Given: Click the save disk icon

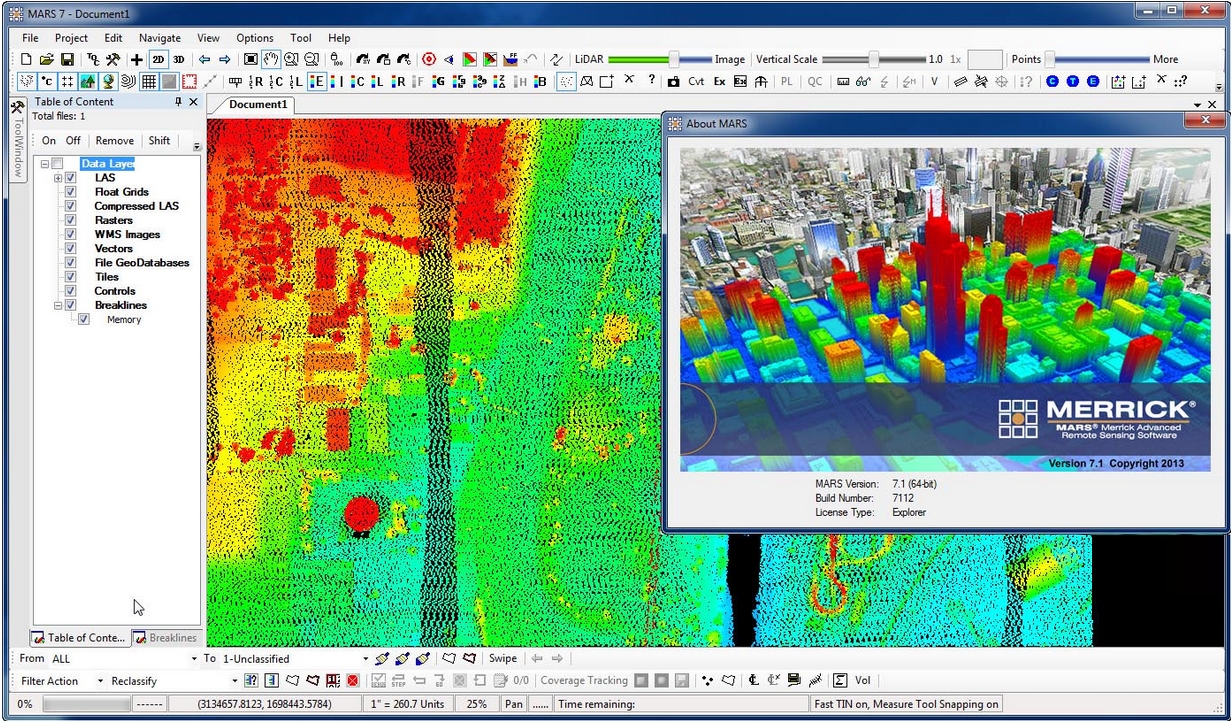Looking at the screenshot, I should (x=67, y=60).
